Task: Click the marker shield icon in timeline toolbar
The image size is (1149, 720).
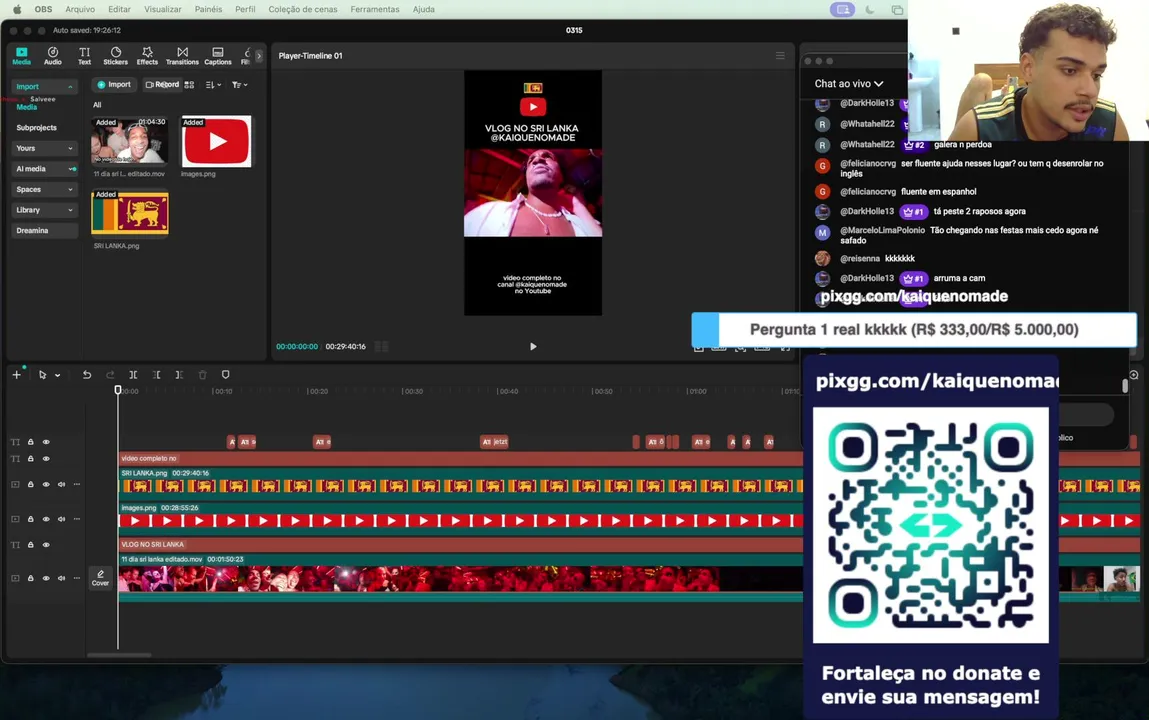Action: 226,374
